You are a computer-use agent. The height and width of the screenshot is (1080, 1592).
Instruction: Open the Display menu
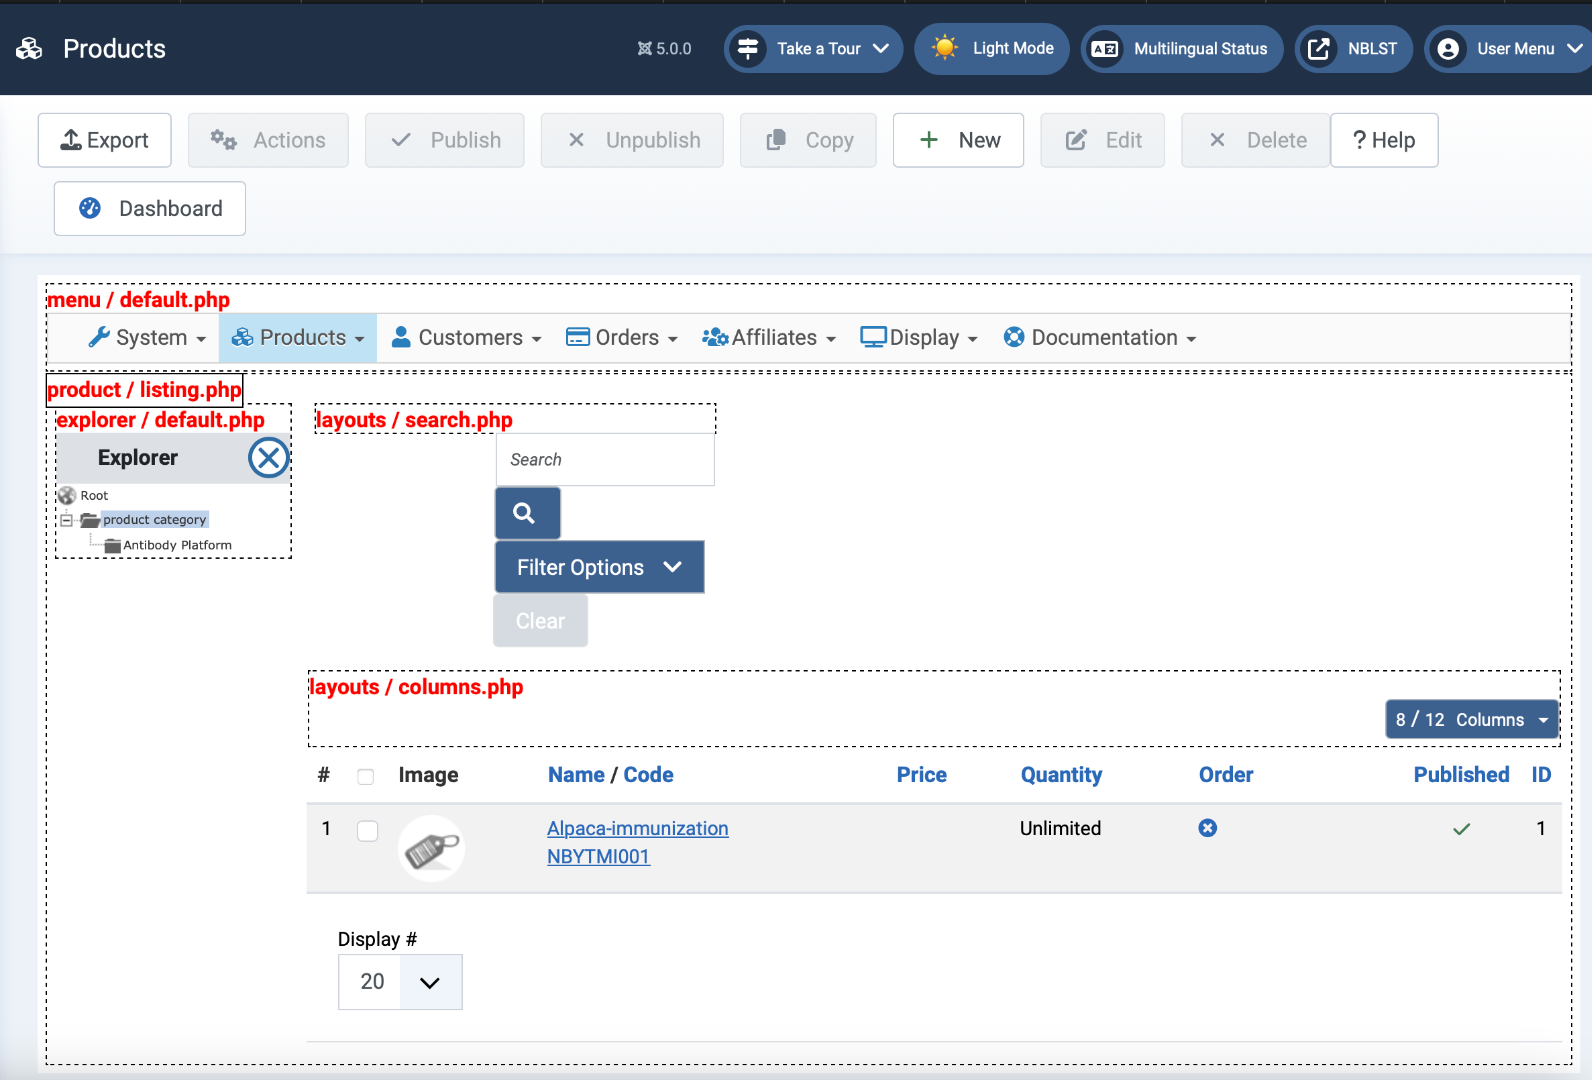[x=919, y=338]
